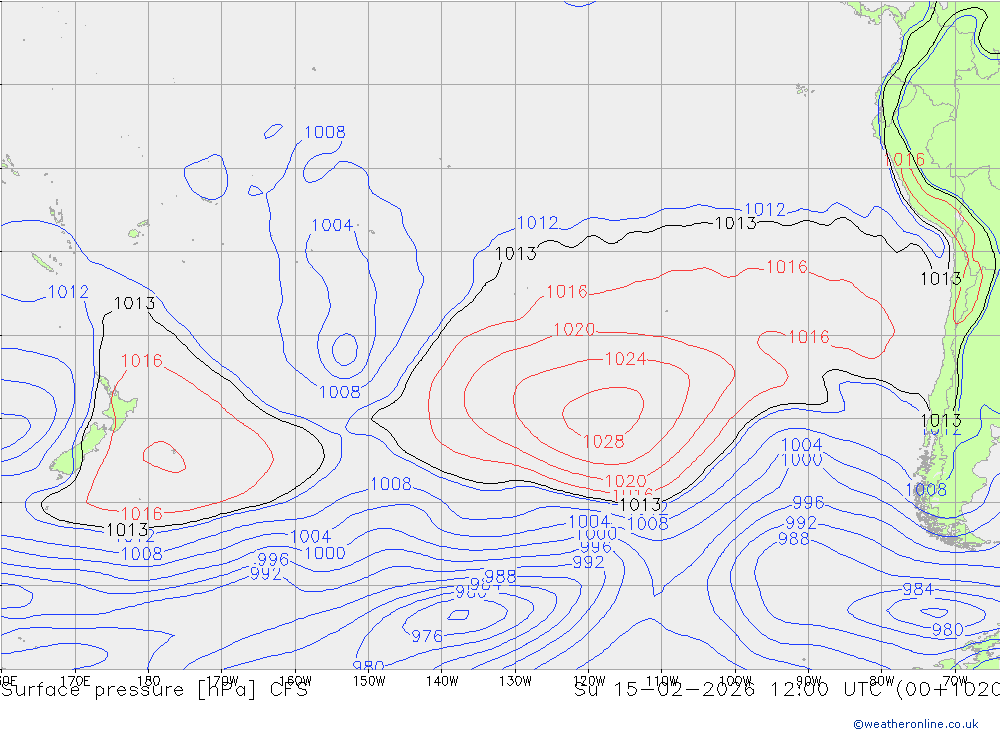The width and height of the screenshot is (1000, 733).
Task: Click the black 1013 label beside the 1008 near 110W
Action: (x=640, y=505)
